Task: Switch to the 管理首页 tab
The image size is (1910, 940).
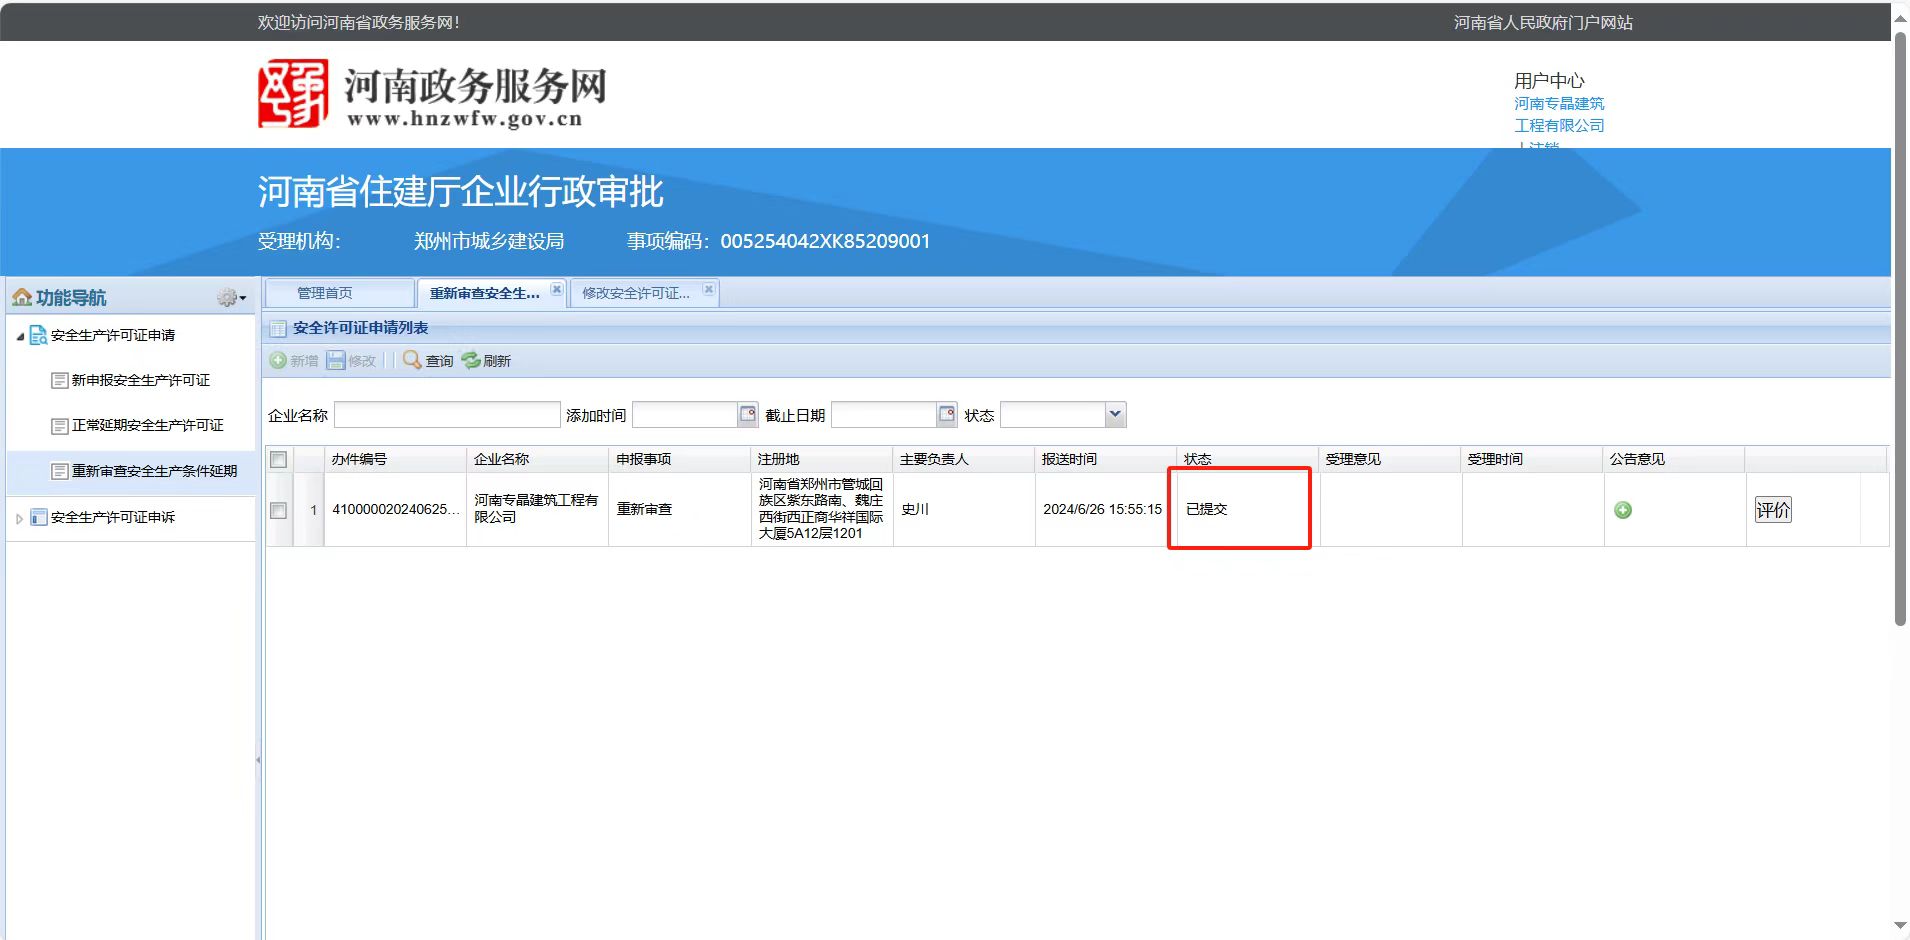Action: coord(325,293)
